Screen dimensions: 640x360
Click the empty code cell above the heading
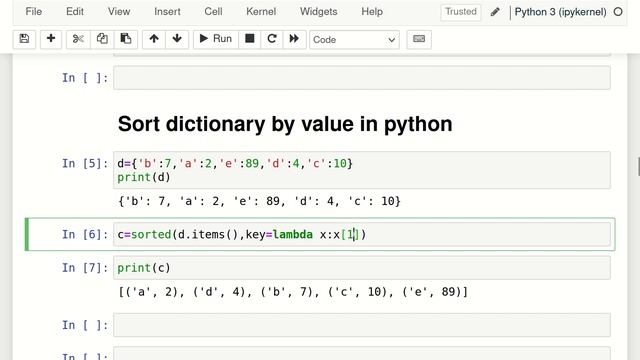362,78
